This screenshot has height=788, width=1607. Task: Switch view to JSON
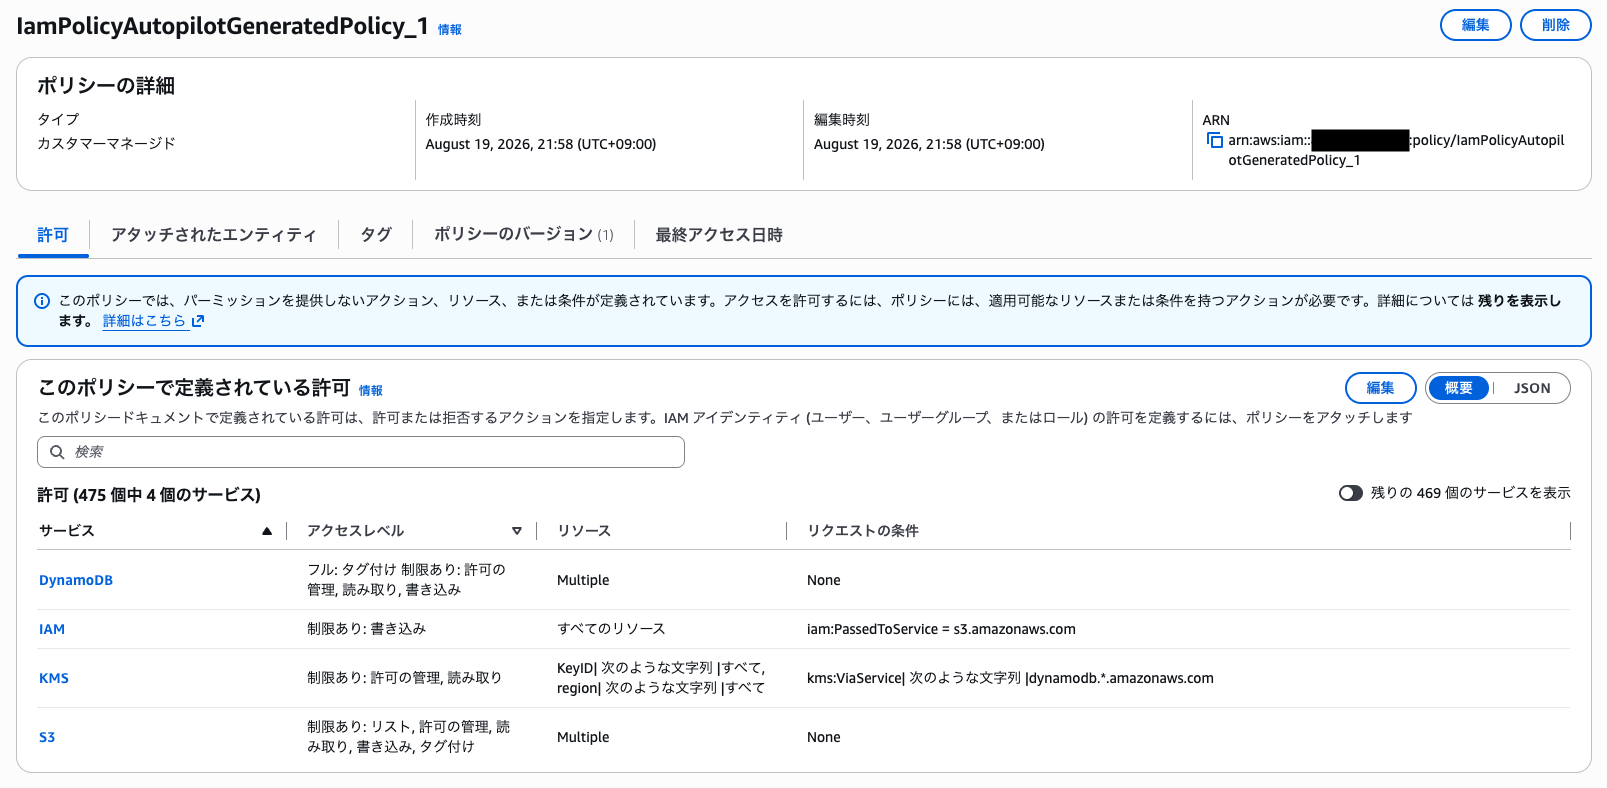coord(1532,388)
